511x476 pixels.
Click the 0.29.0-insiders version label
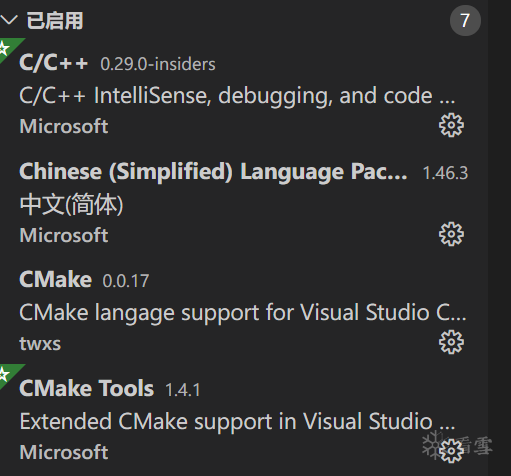coord(158,64)
